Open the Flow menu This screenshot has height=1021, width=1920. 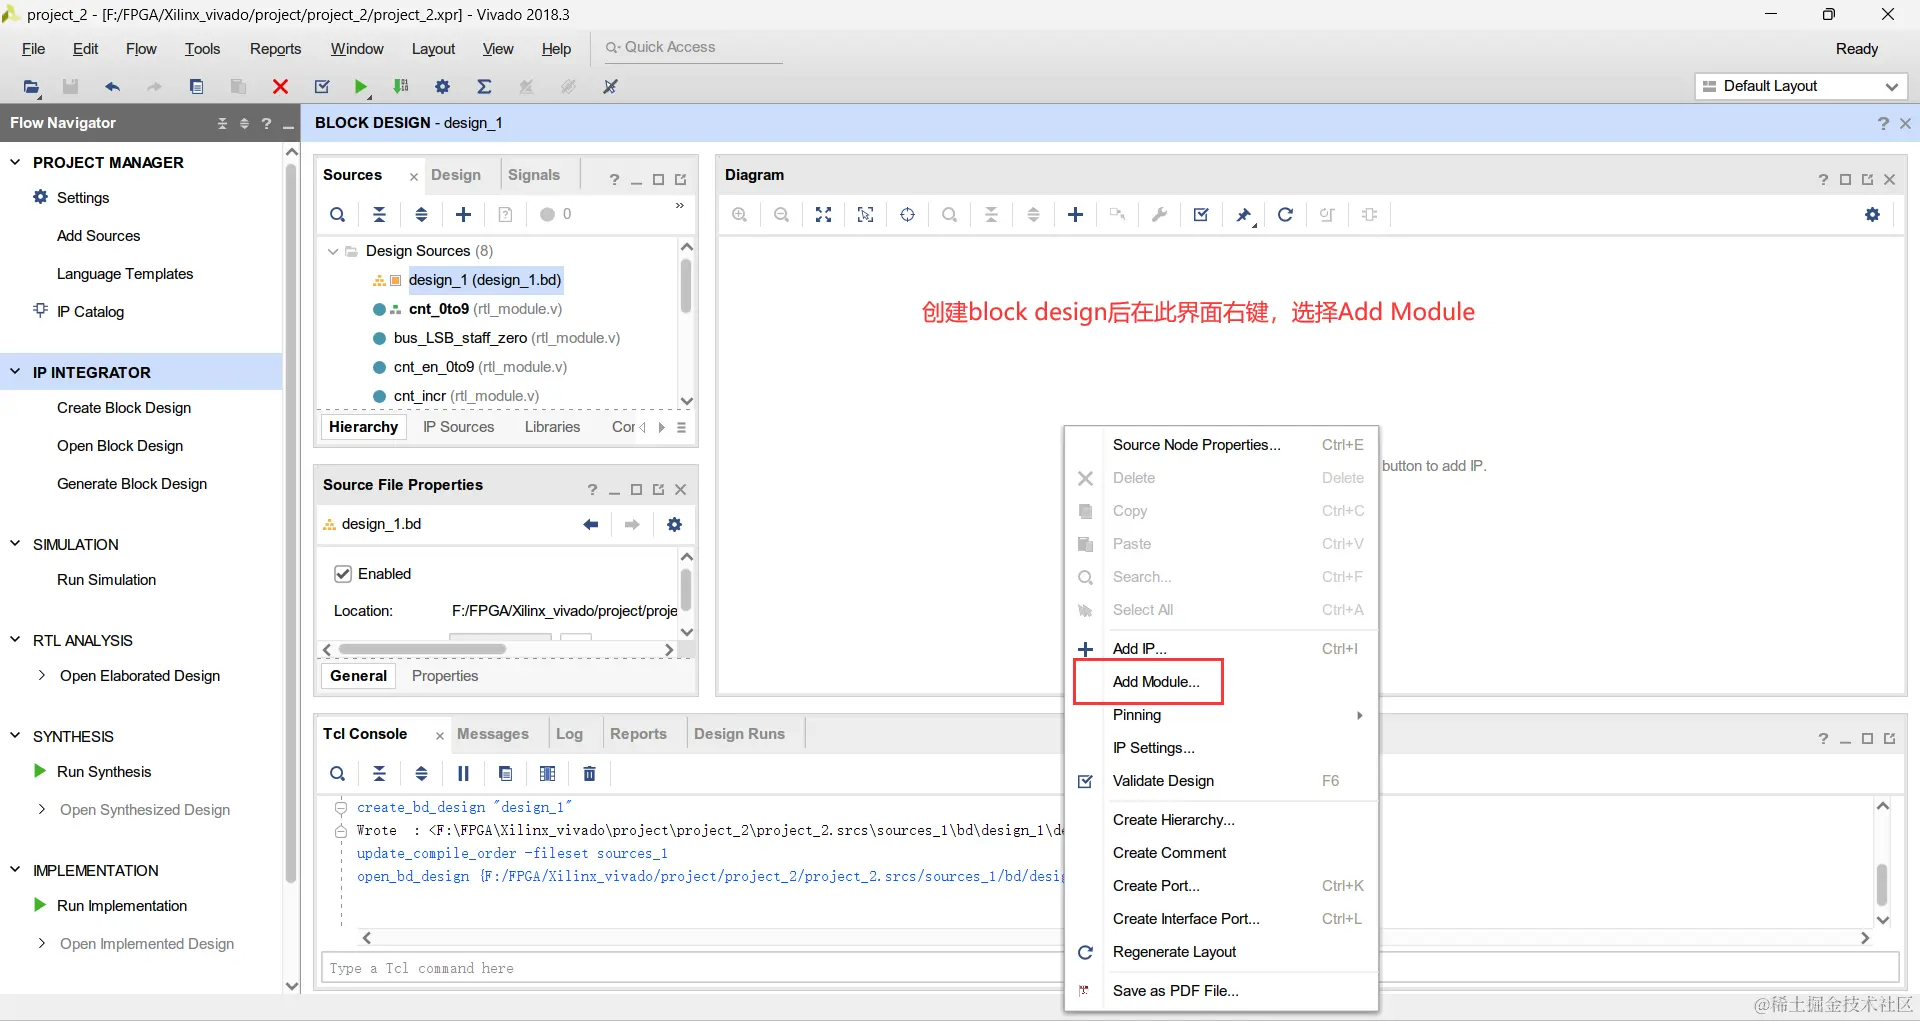(141, 49)
